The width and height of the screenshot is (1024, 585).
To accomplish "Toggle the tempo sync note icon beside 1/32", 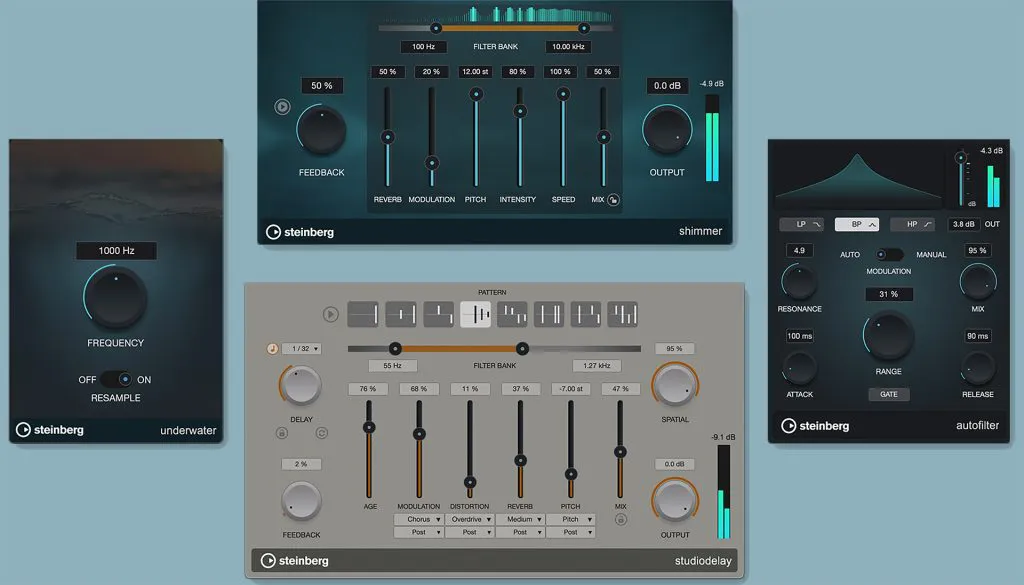I will click(272, 349).
